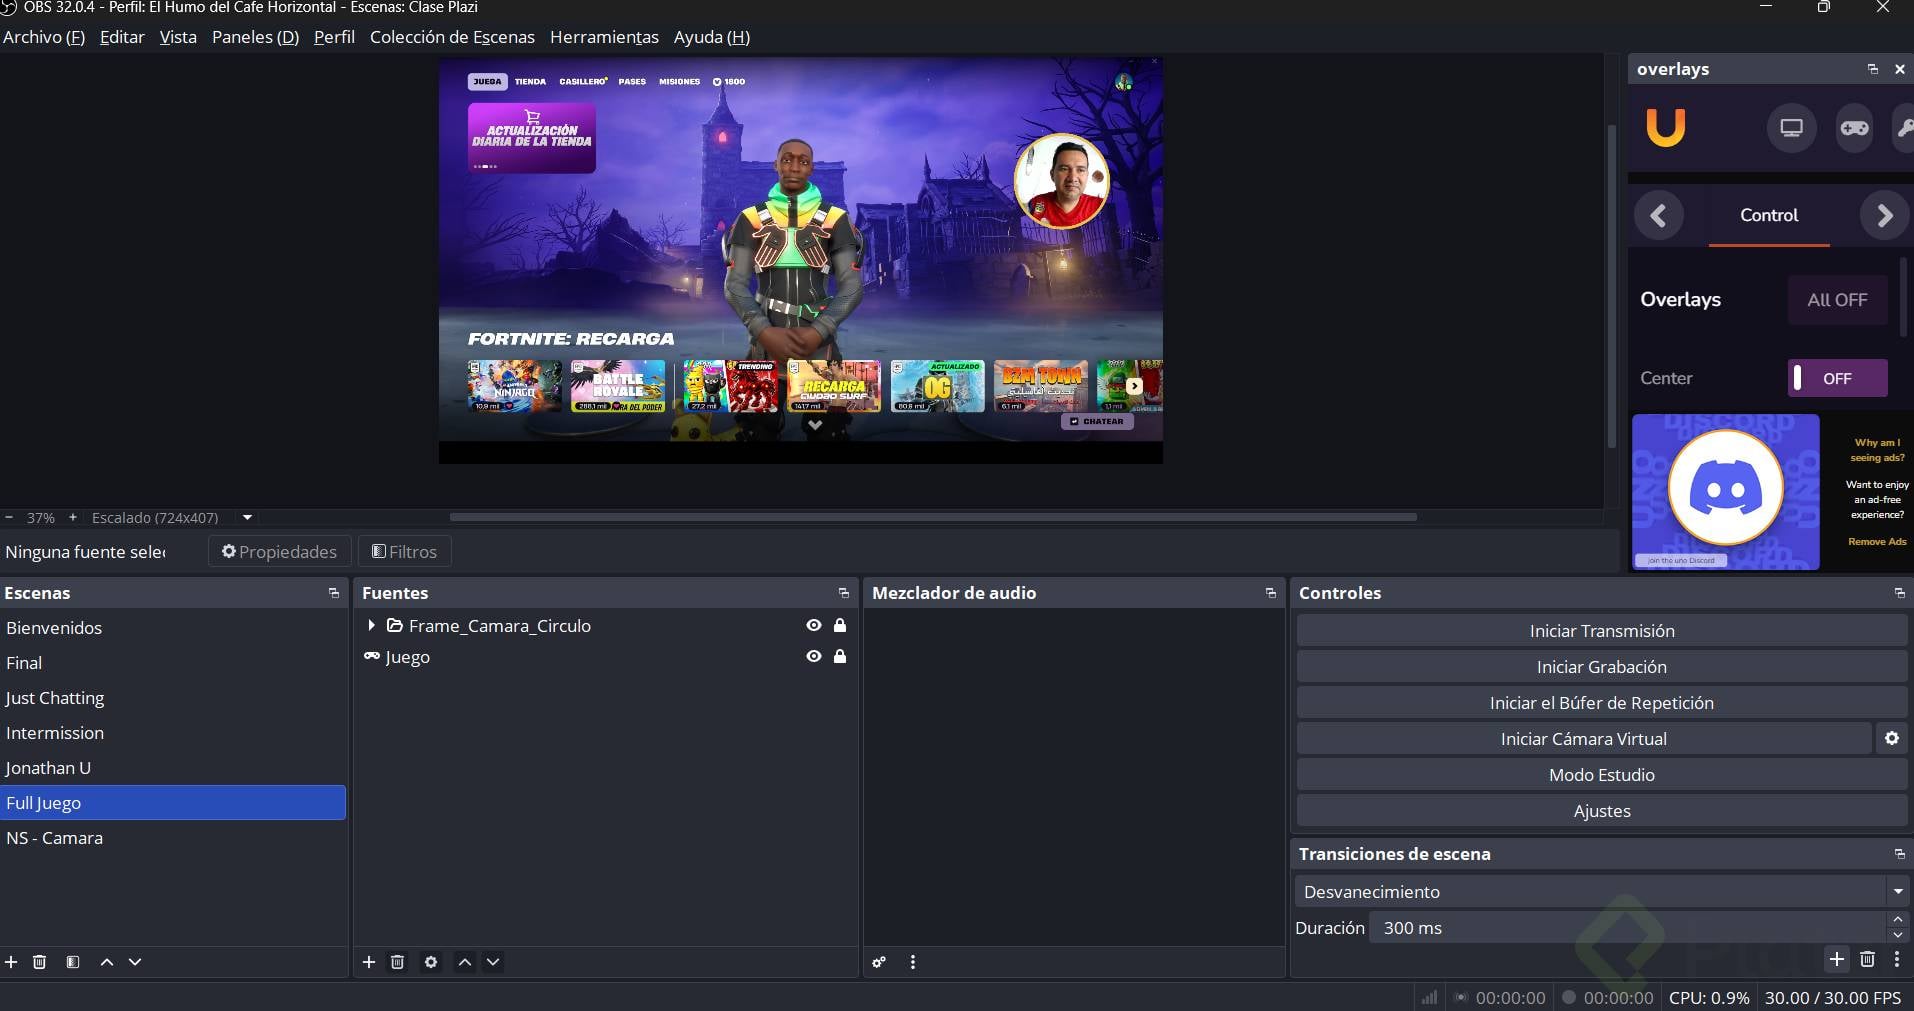
Task: Unlock the Juego source
Action: coord(840,657)
